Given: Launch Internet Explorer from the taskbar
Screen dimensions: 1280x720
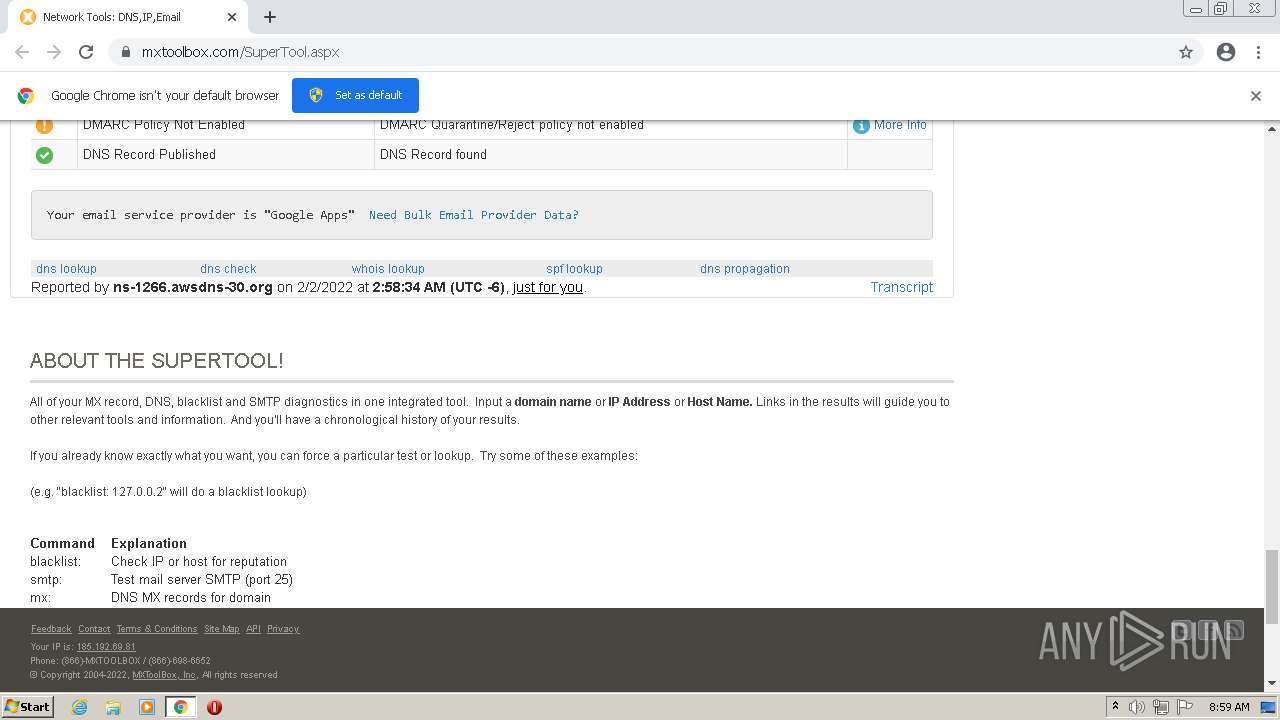Looking at the screenshot, I should coord(79,707).
